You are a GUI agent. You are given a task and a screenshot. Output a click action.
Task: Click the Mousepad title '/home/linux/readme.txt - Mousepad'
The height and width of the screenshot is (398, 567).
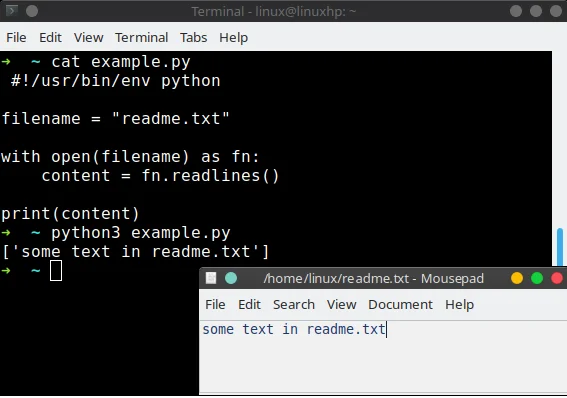(x=374, y=279)
